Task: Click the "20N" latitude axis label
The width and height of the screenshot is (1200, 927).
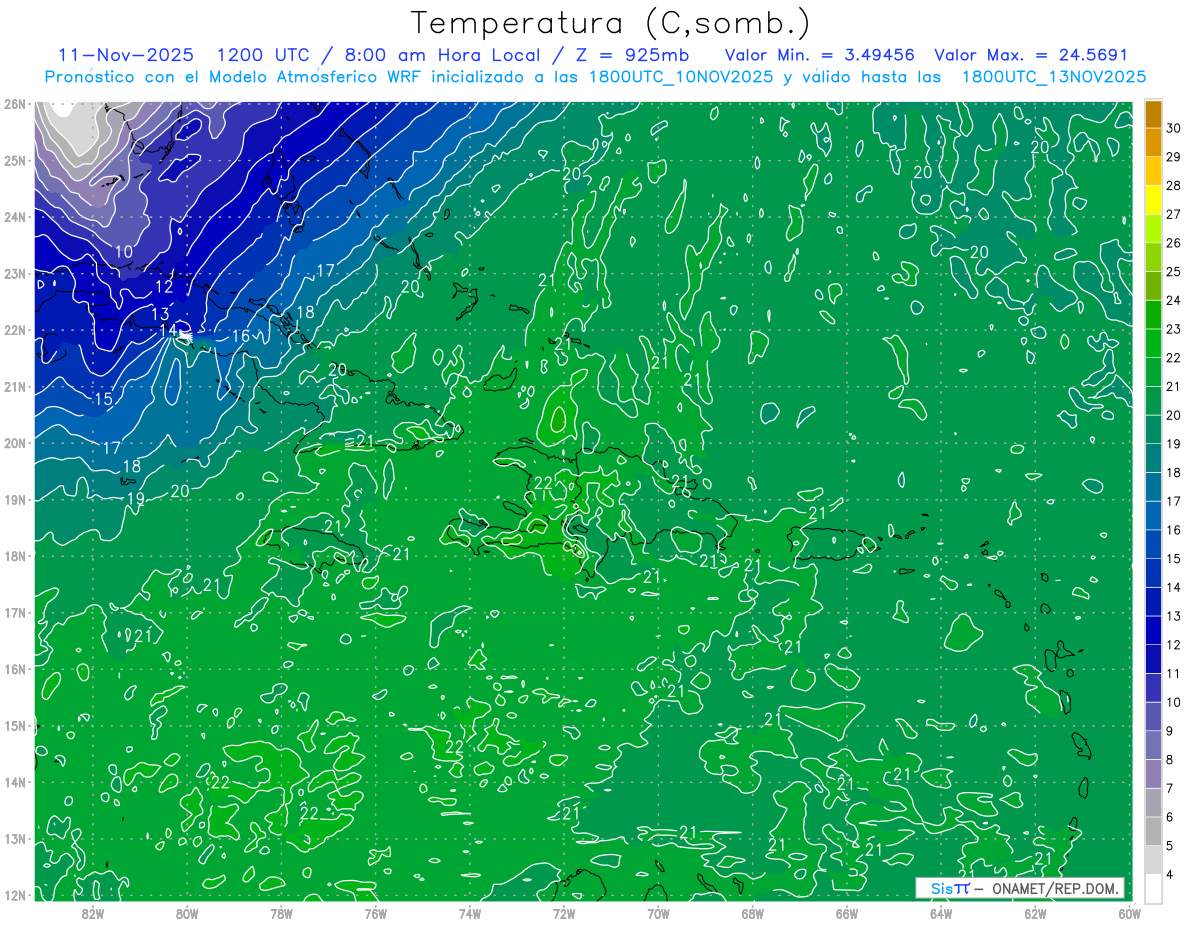Action: (14, 443)
